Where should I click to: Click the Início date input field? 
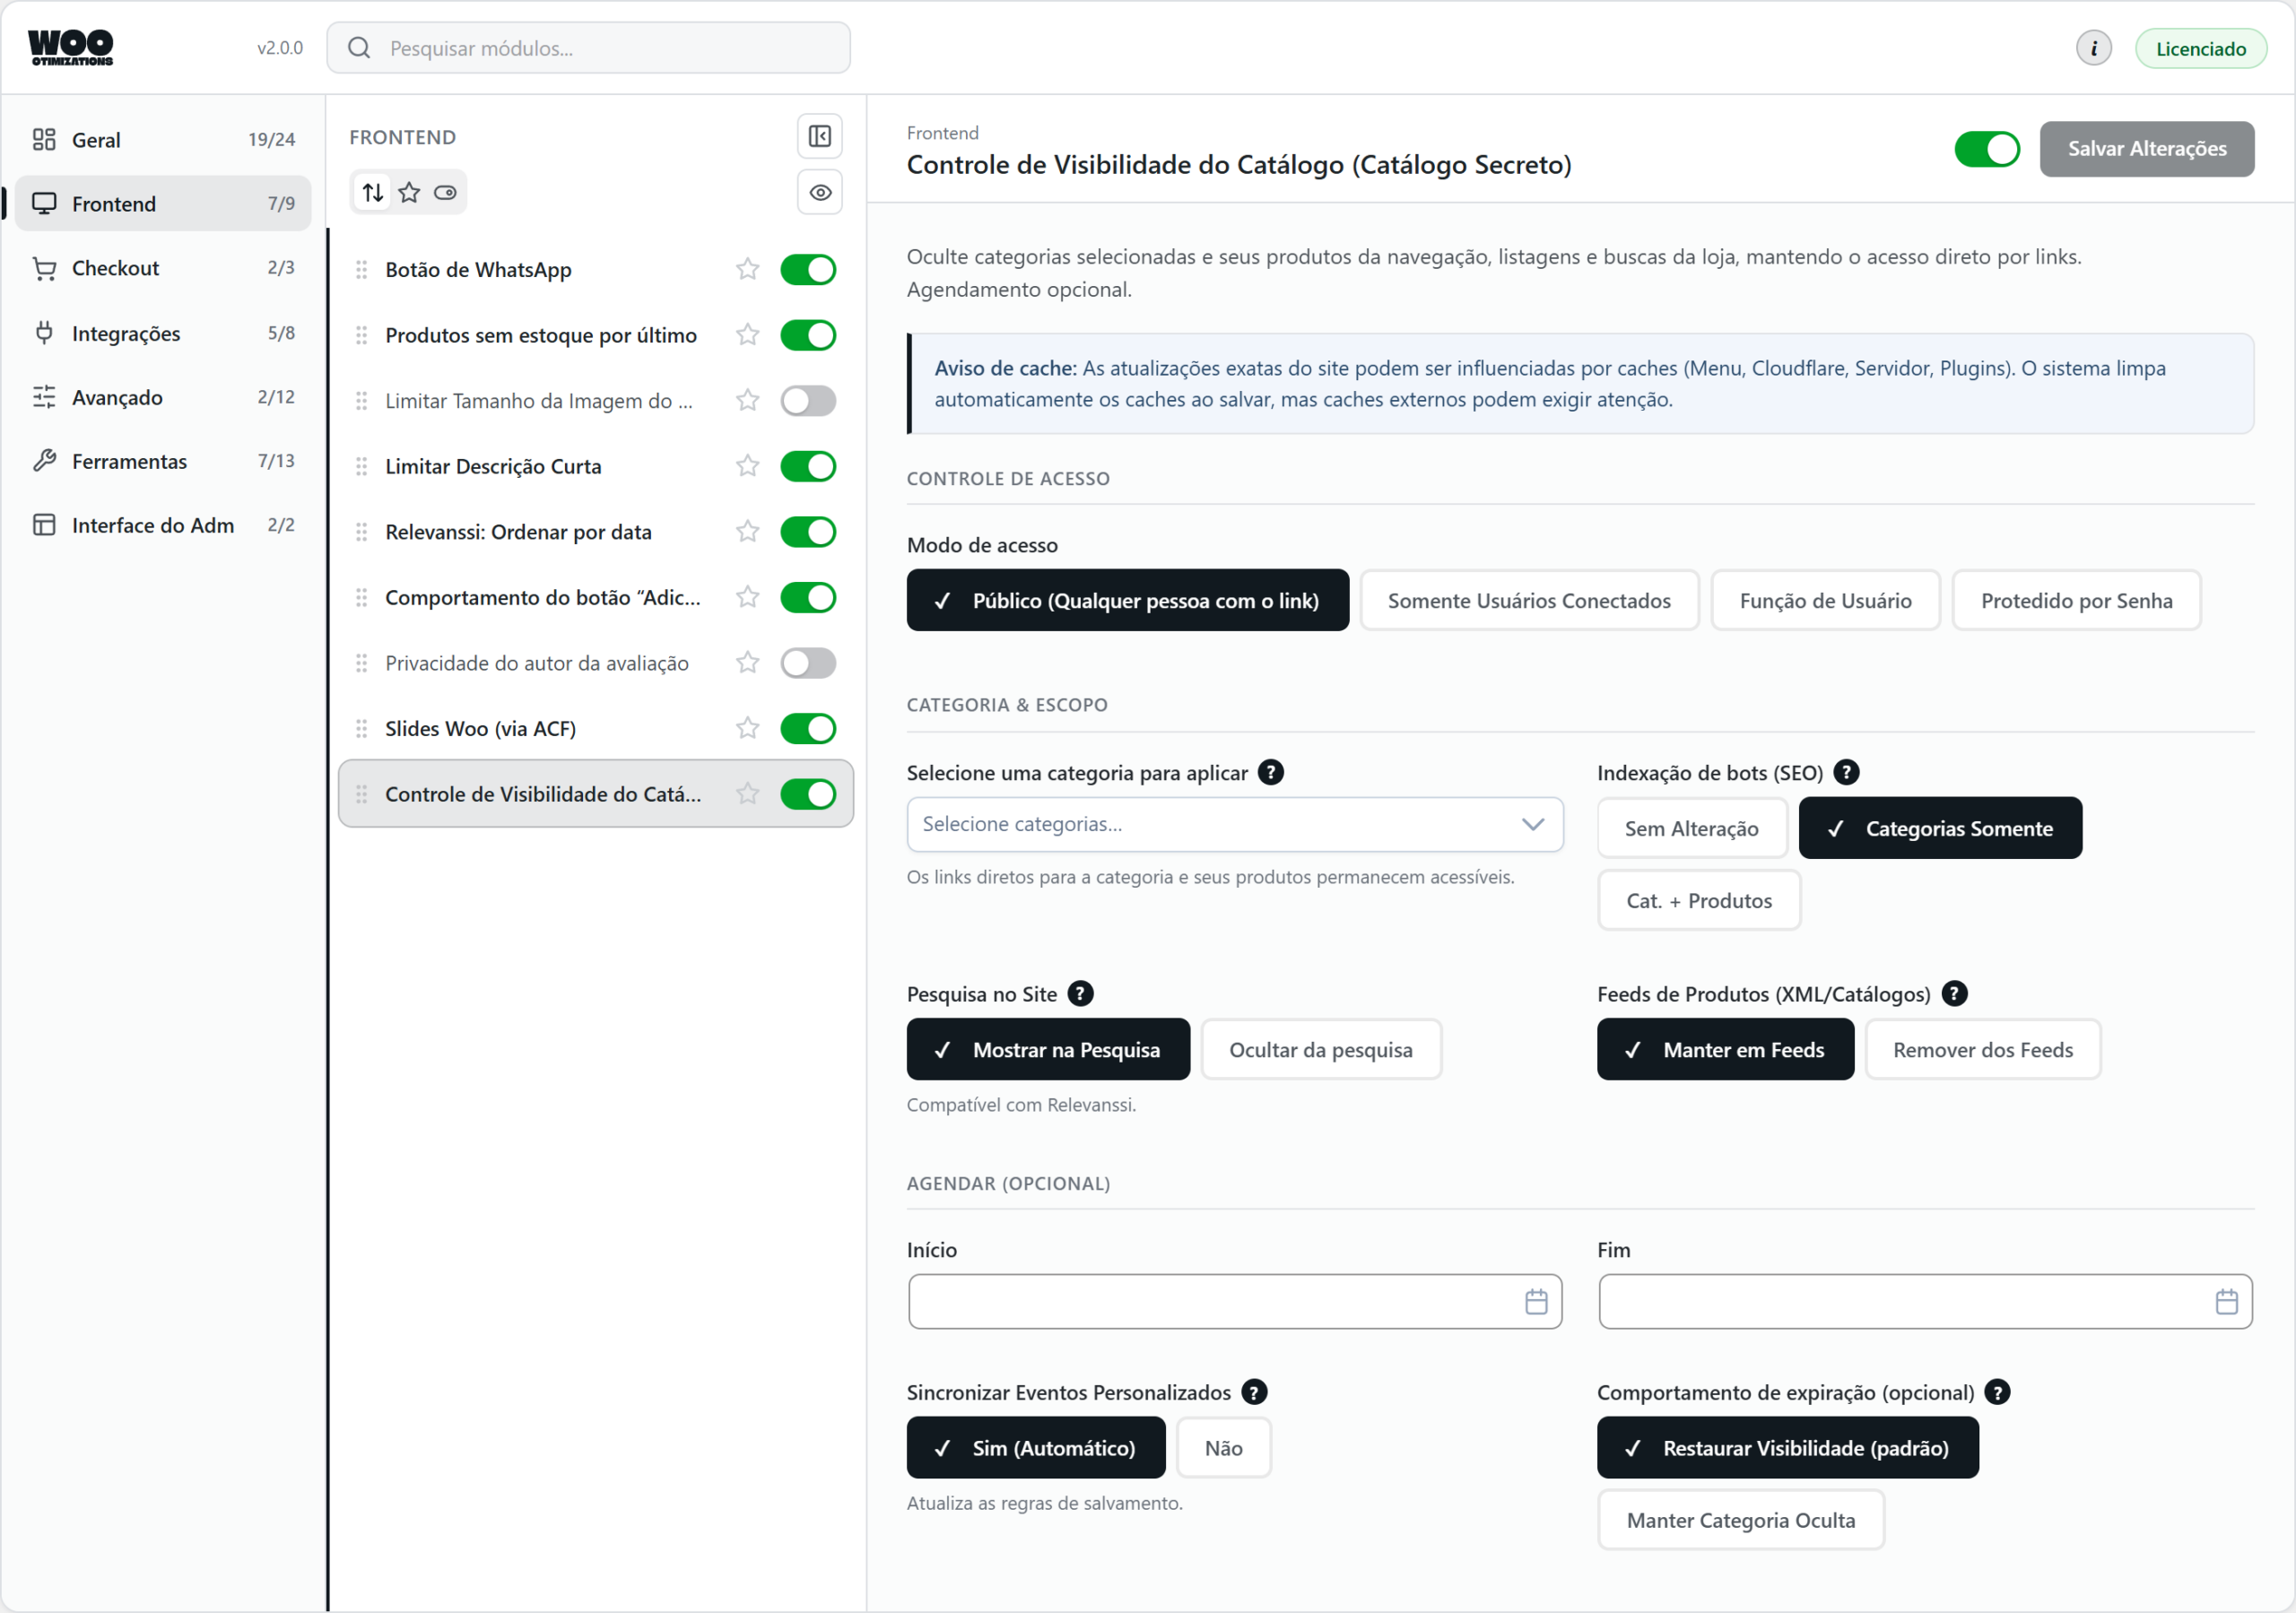(x=1234, y=1301)
